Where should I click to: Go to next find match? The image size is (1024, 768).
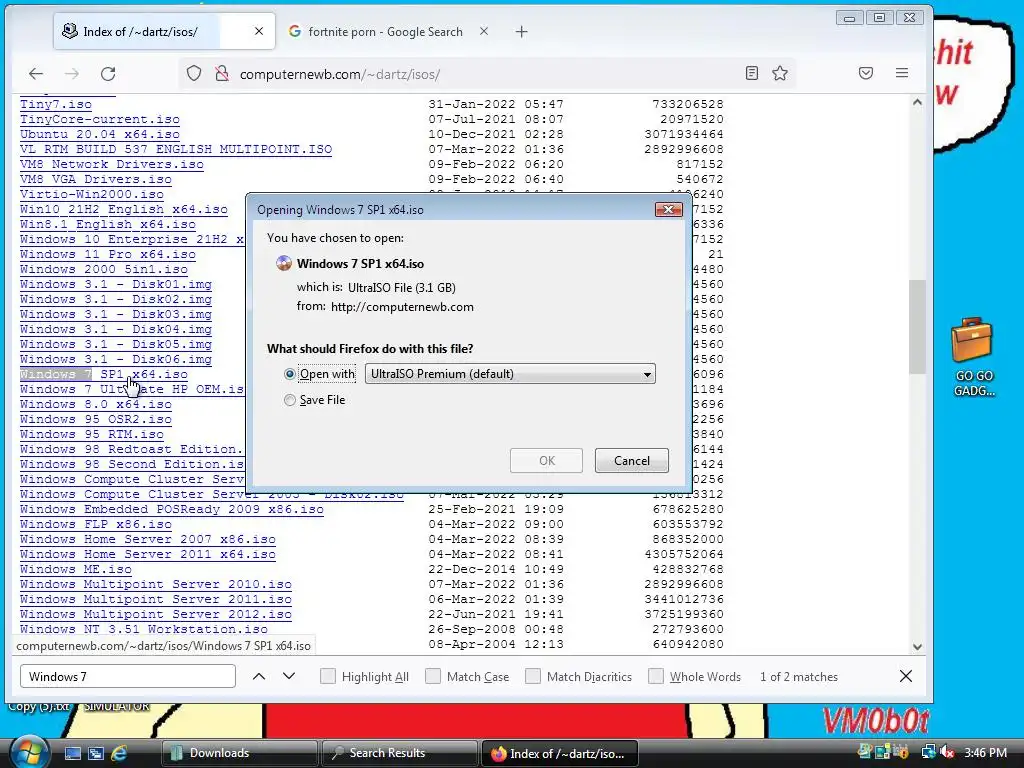pyautogui.click(x=289, y=677)
